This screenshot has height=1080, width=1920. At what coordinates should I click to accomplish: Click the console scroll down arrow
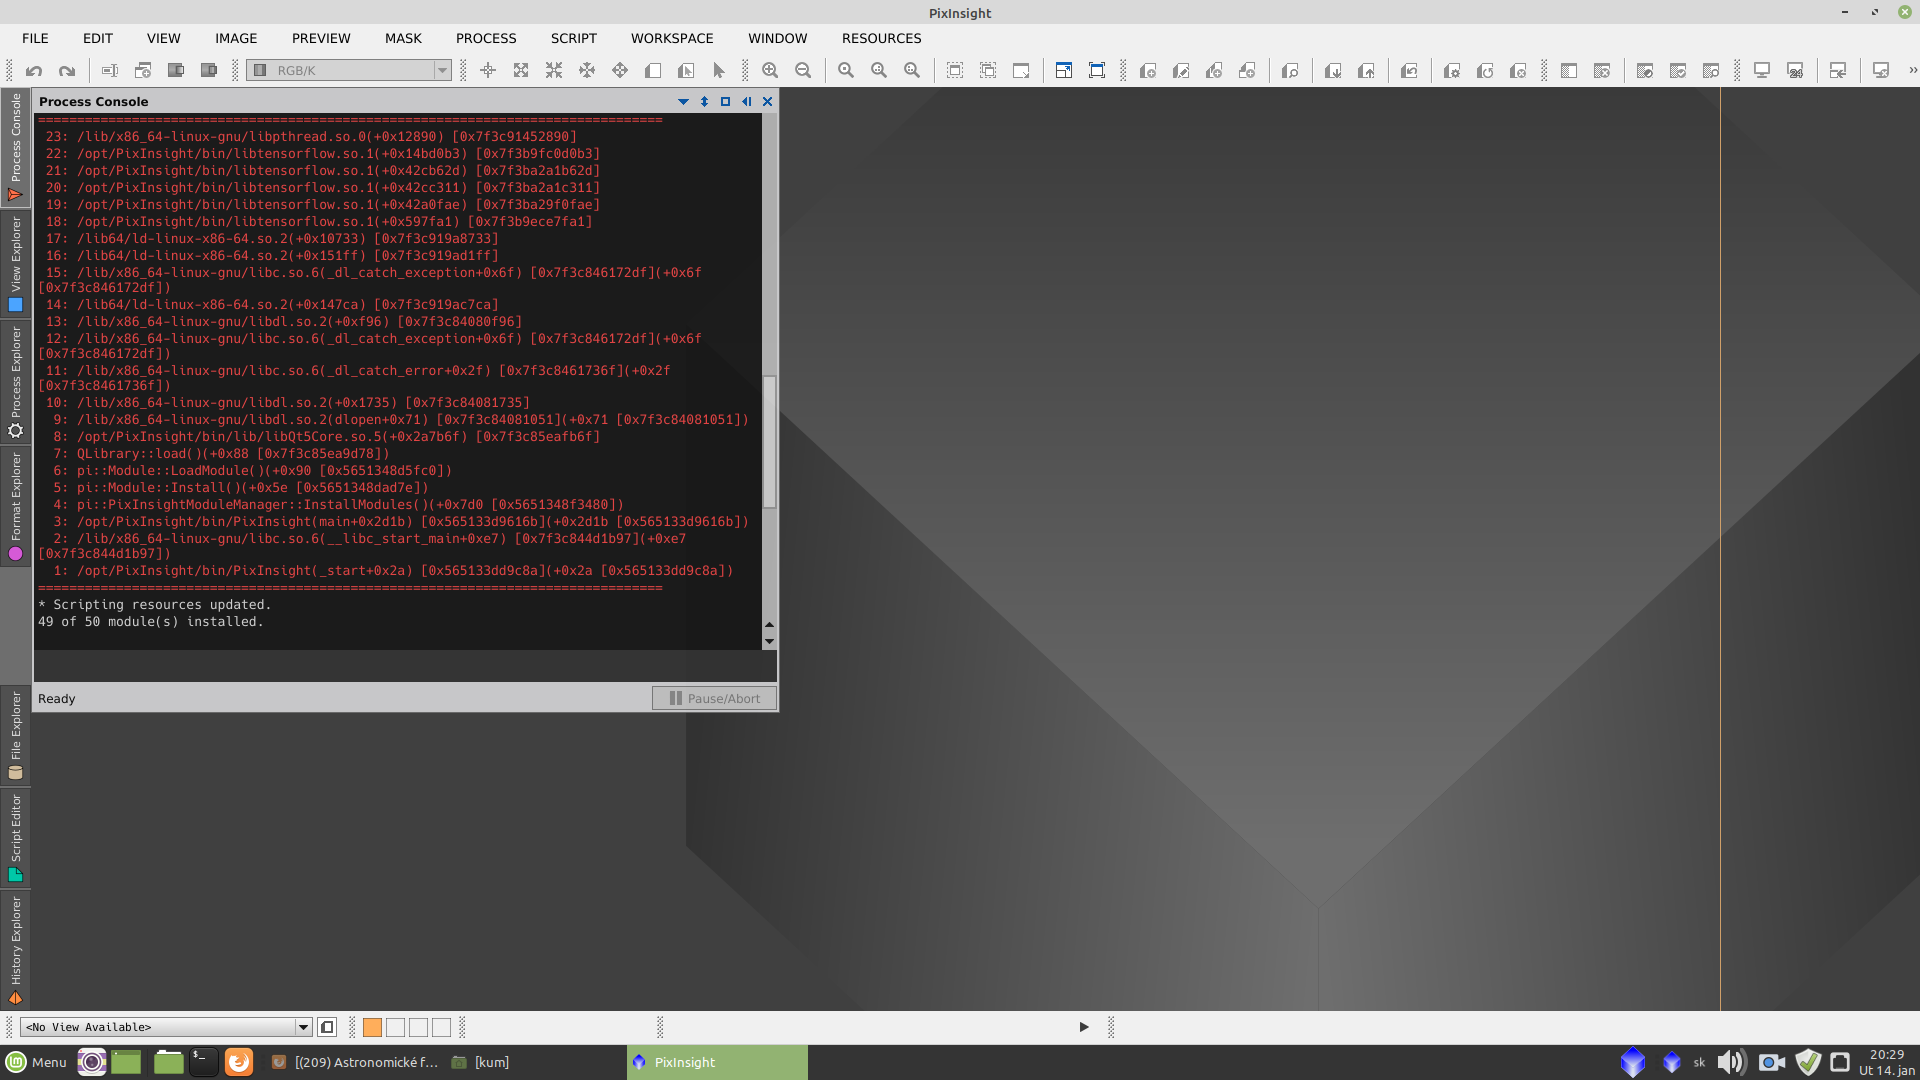(769, 641)
